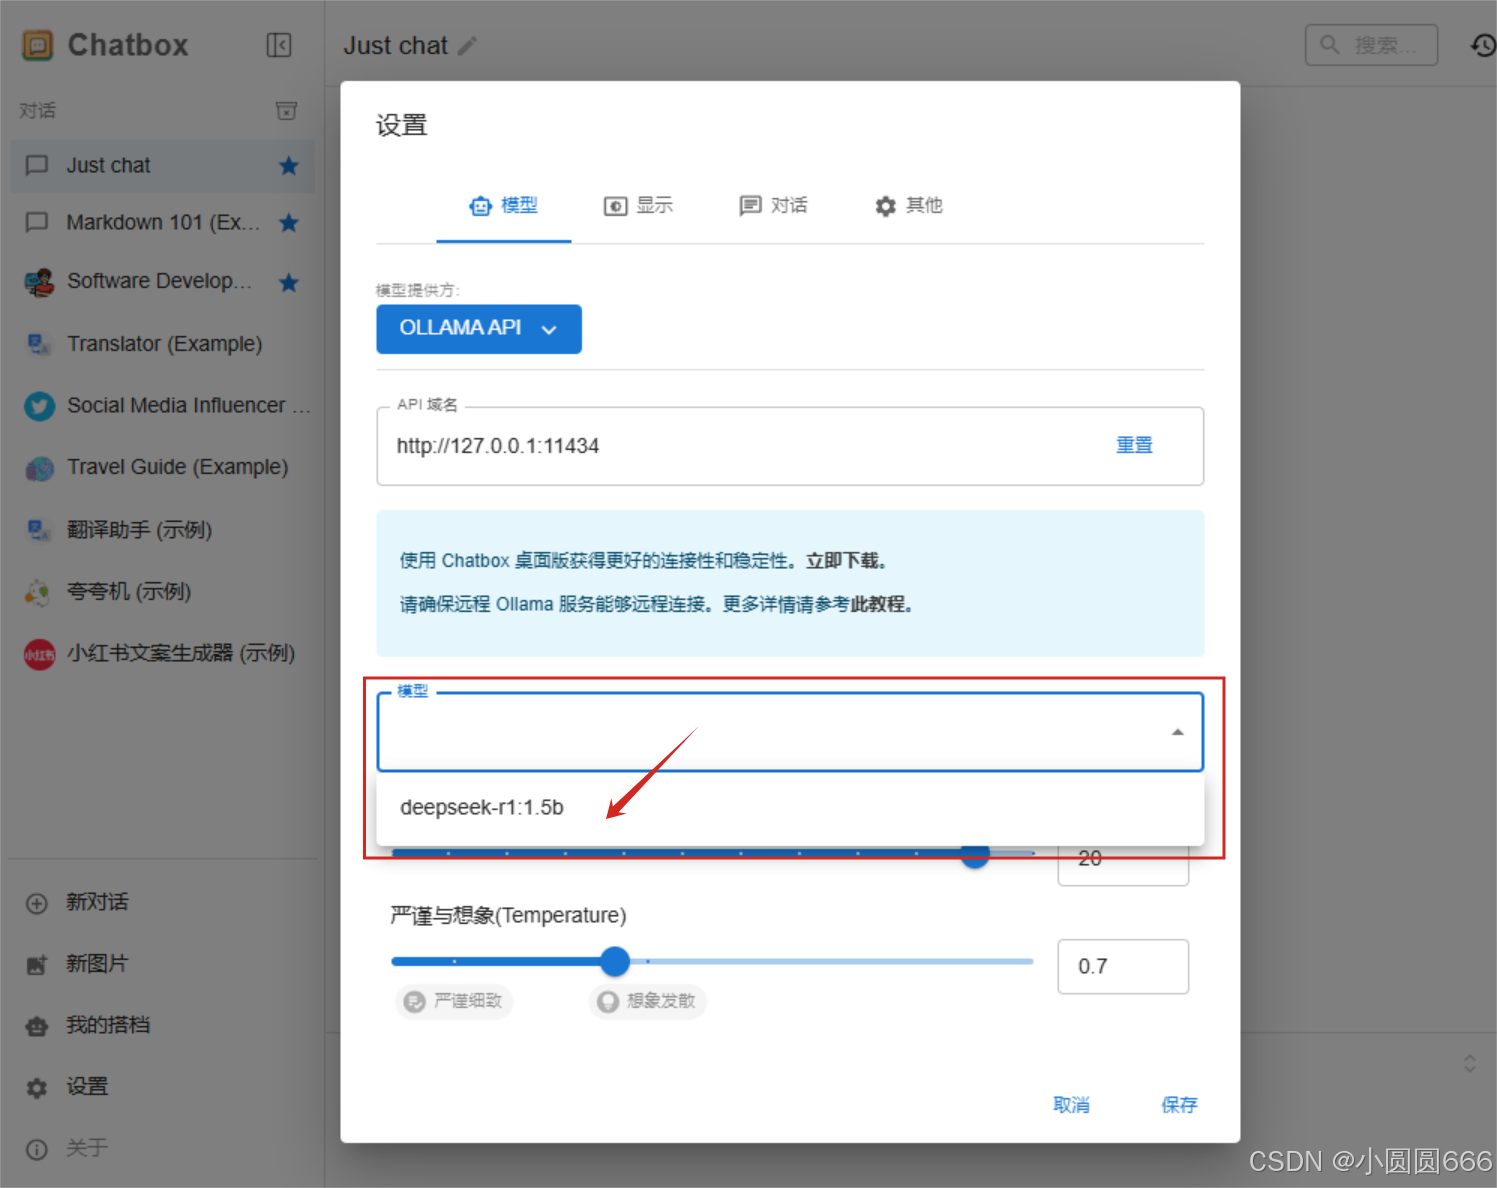Switch to the 其他 tab in settings
Image resolution: width=1497 pixels, height=1188 pixels.
coord(908,206)
